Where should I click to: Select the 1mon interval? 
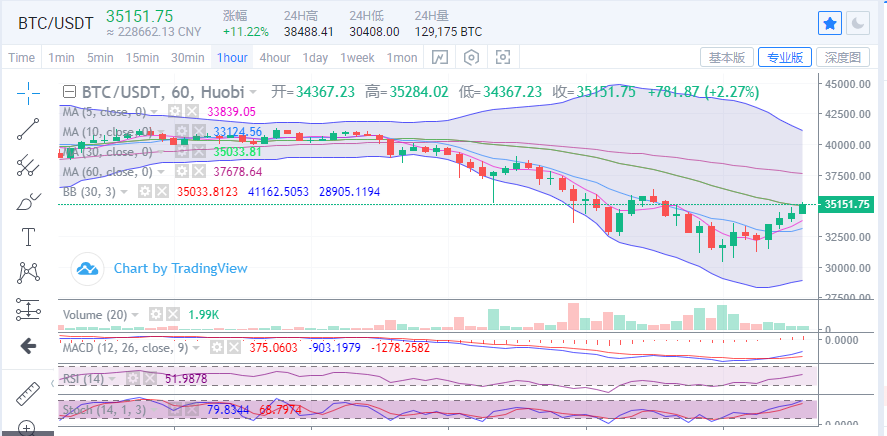pos(402,57)
